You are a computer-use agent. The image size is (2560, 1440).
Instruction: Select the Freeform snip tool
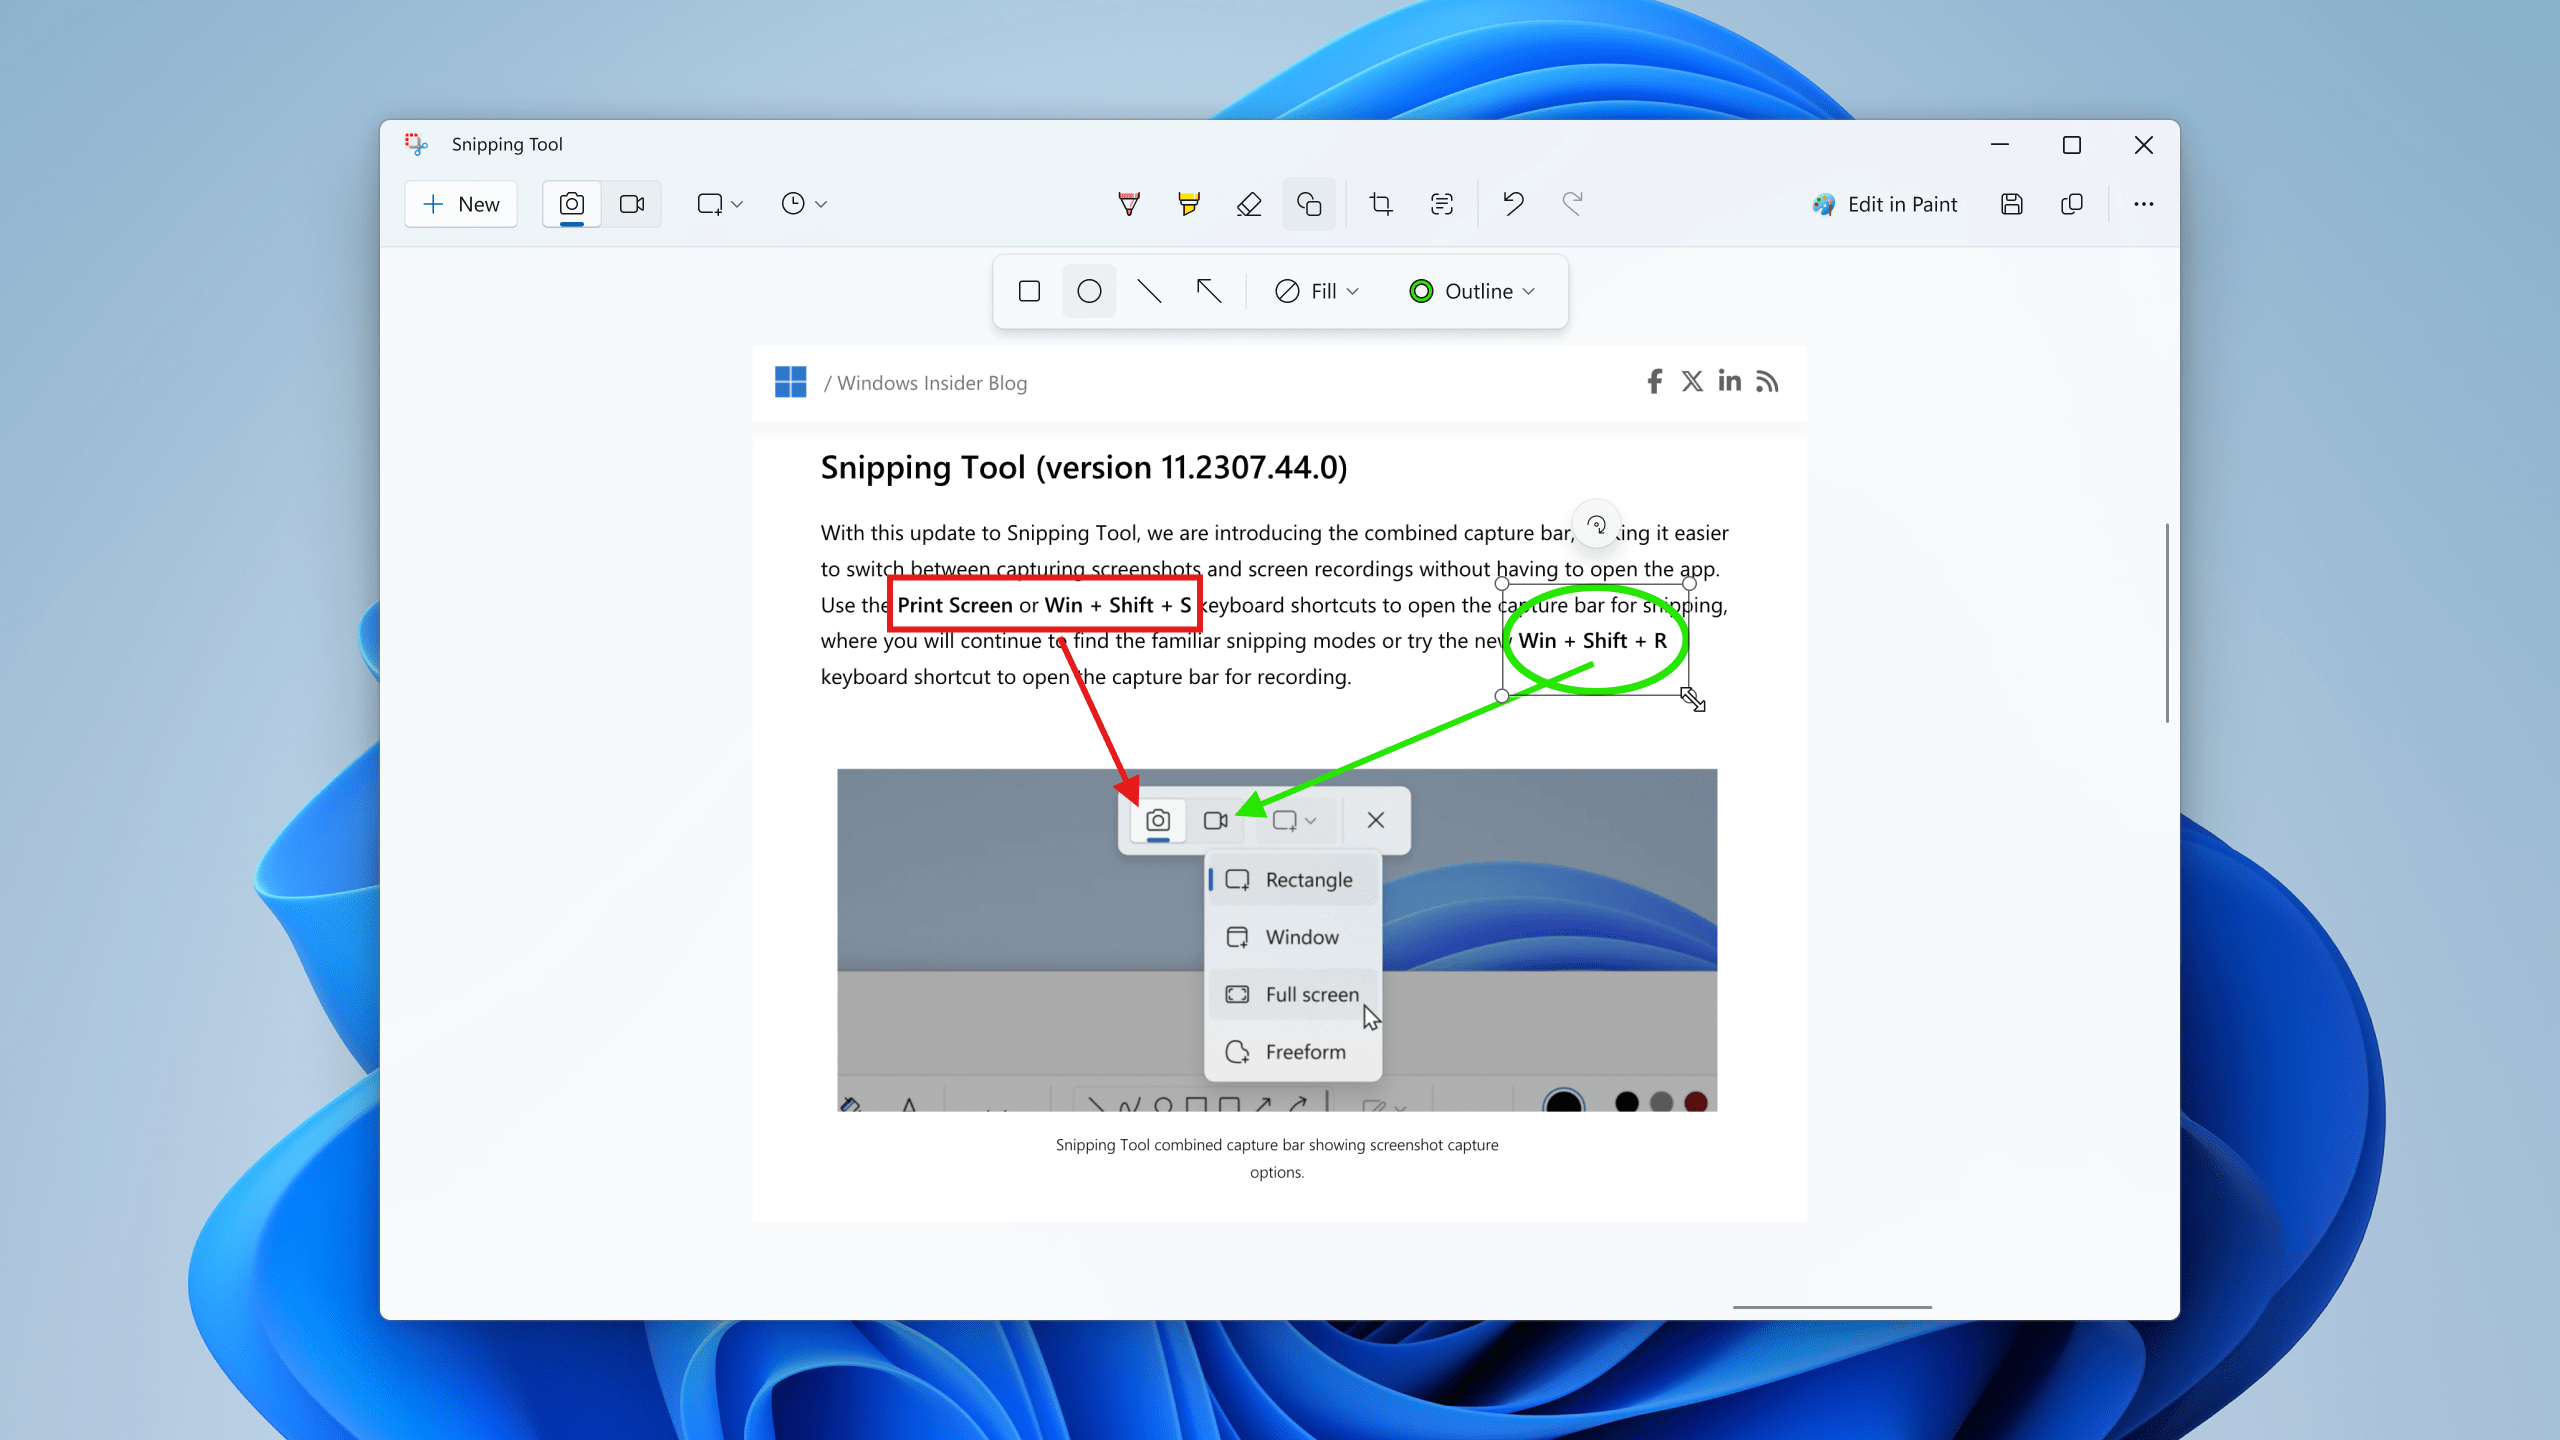pyautogui.click(x=1292, y=1051)
